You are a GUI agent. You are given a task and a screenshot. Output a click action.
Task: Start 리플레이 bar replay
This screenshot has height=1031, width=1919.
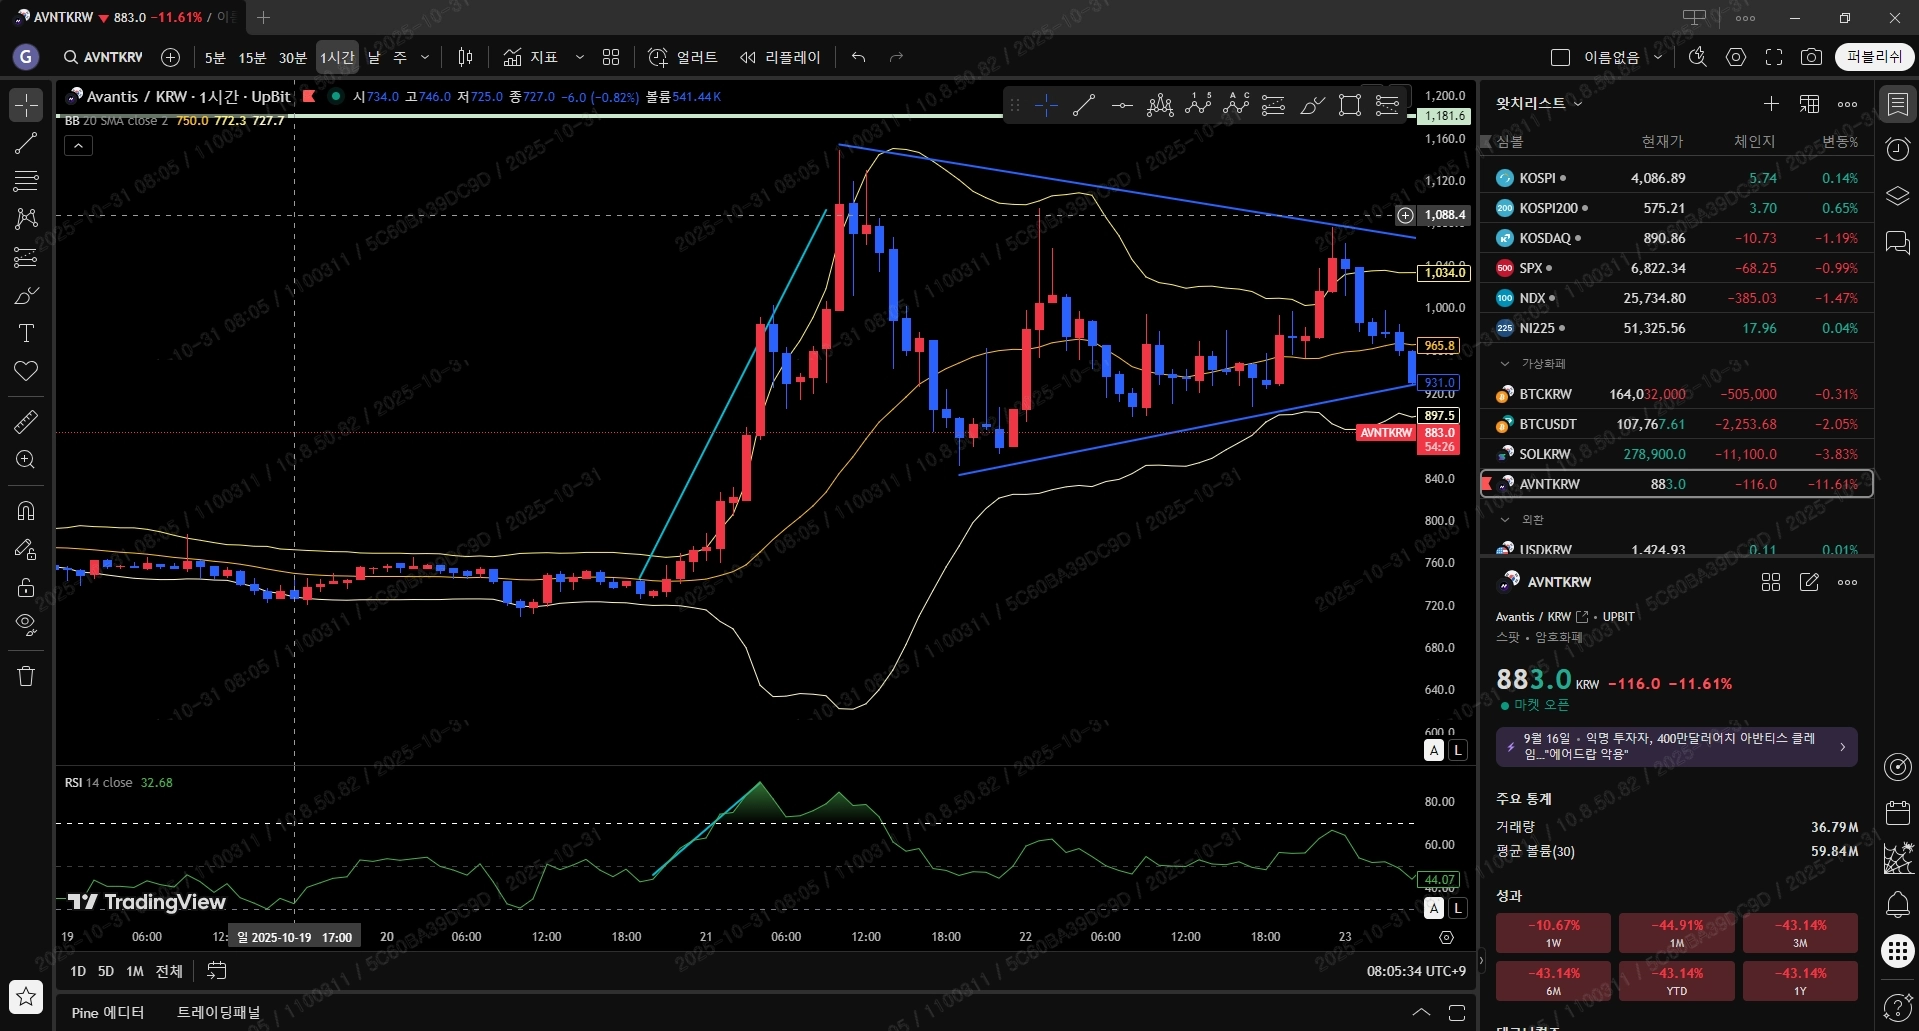[780, 57]
